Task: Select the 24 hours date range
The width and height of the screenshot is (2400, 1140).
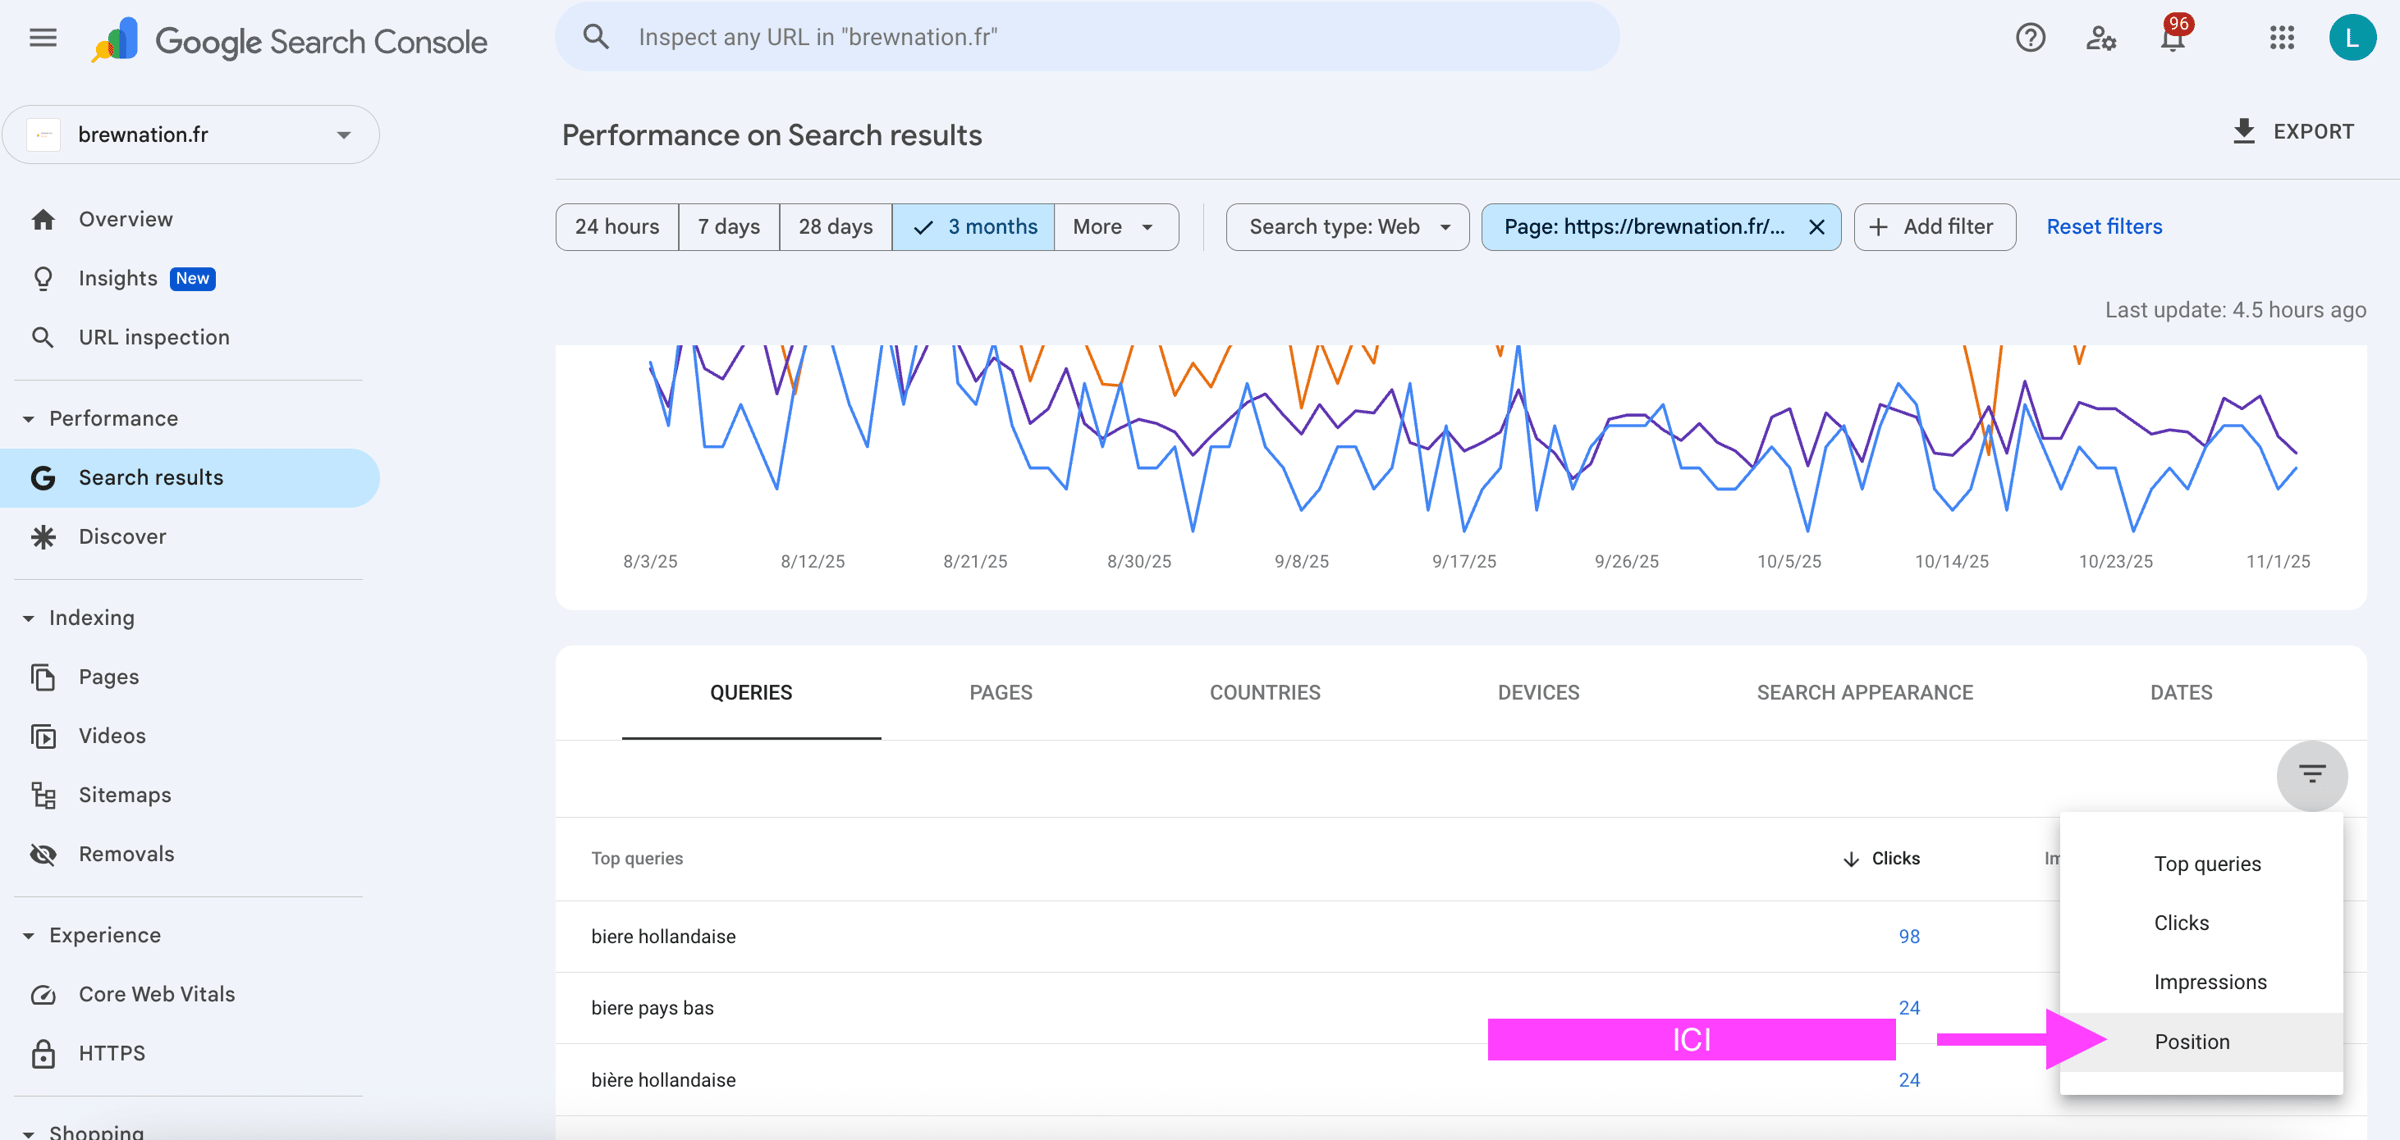Action: click(x=617, y=227)
